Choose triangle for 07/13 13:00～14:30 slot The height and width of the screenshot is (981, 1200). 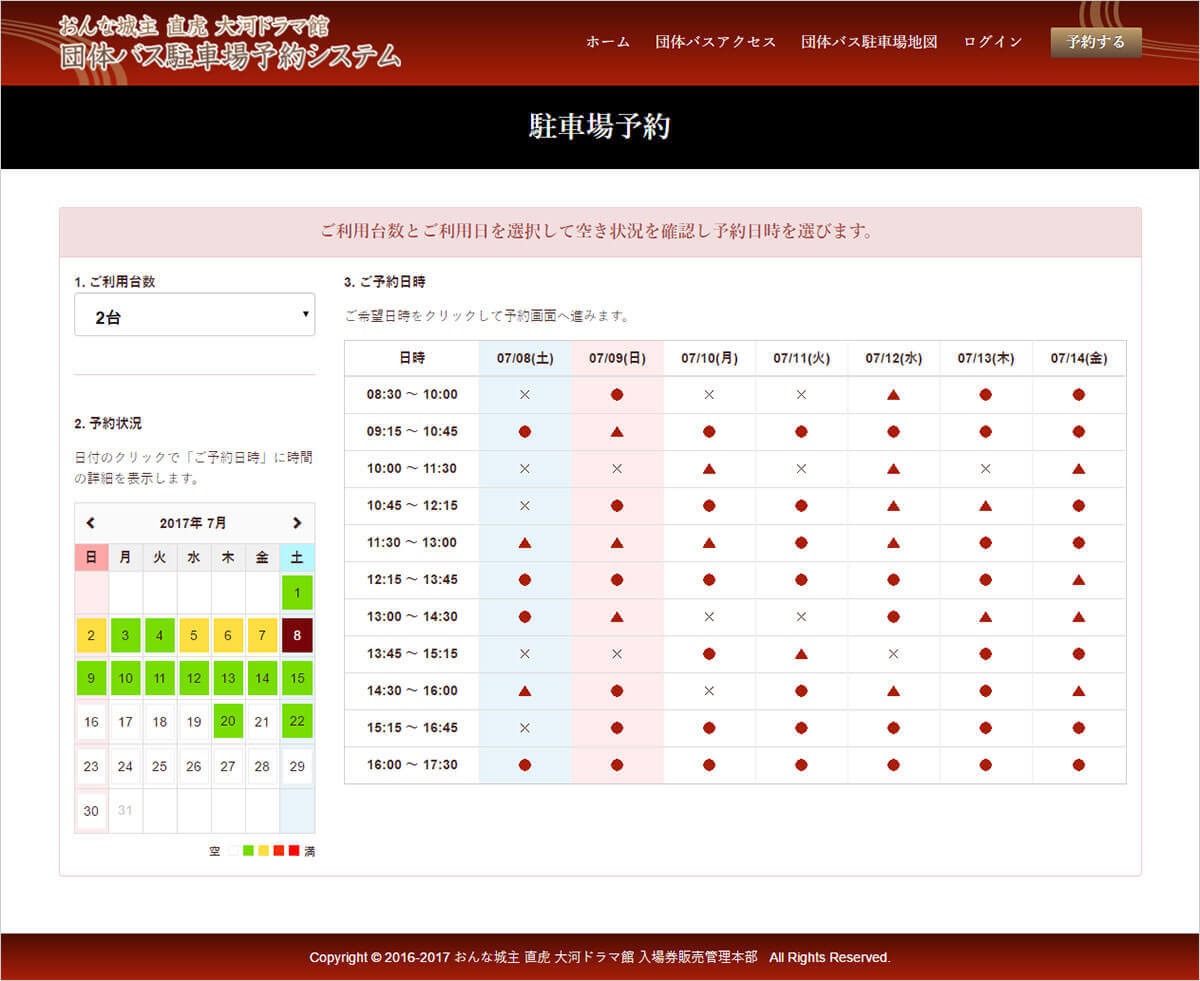[x=986, y=617]
